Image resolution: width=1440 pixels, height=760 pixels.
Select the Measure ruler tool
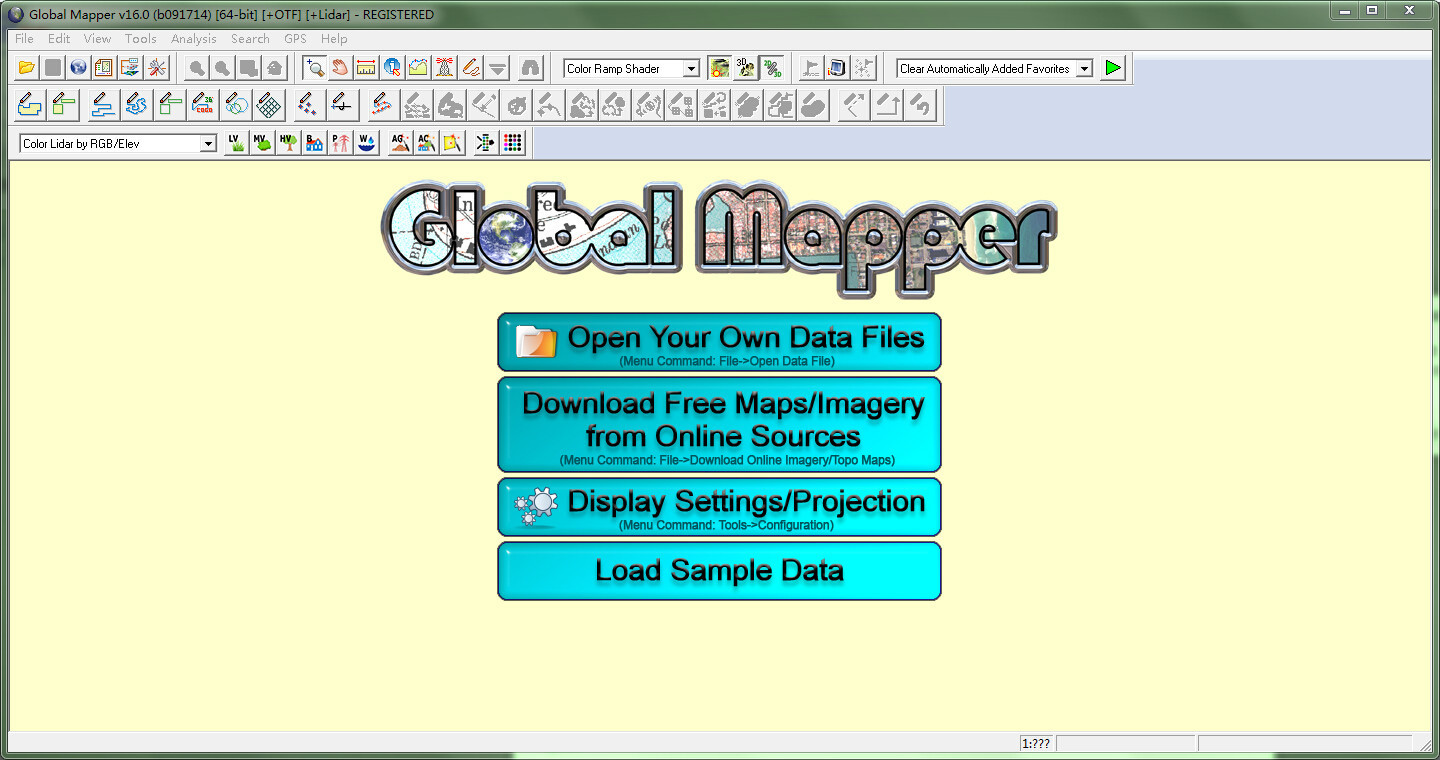(366, 68)
